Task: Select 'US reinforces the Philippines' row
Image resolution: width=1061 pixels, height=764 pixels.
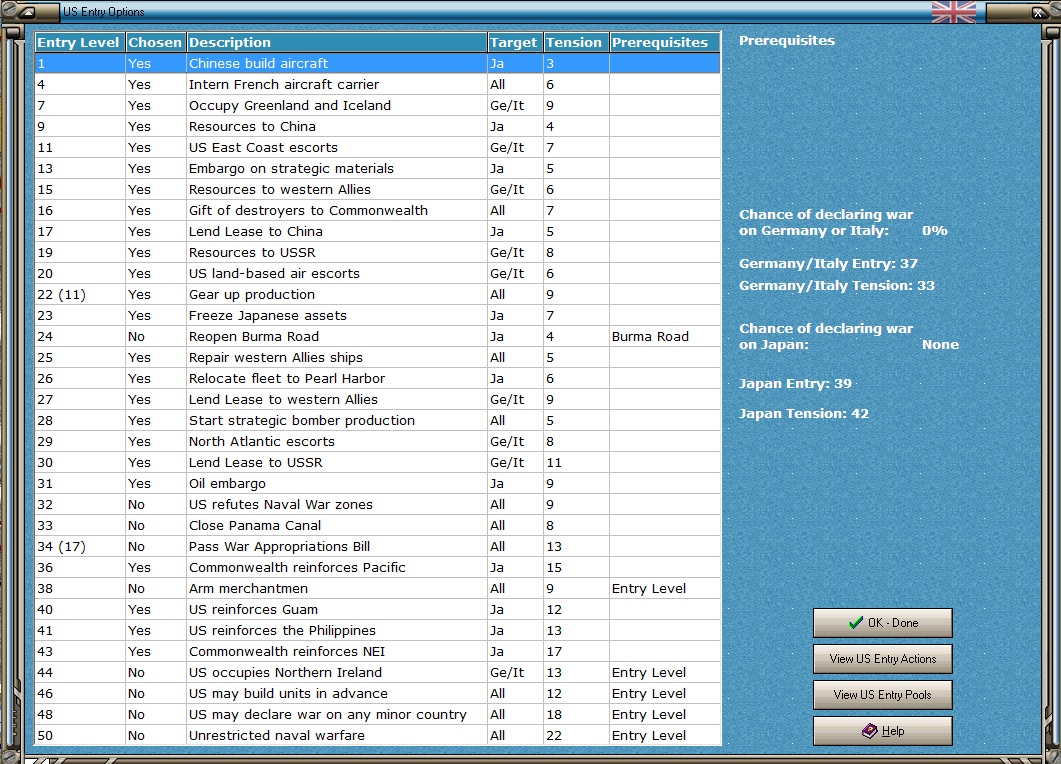Action: [x=378, y=629]
